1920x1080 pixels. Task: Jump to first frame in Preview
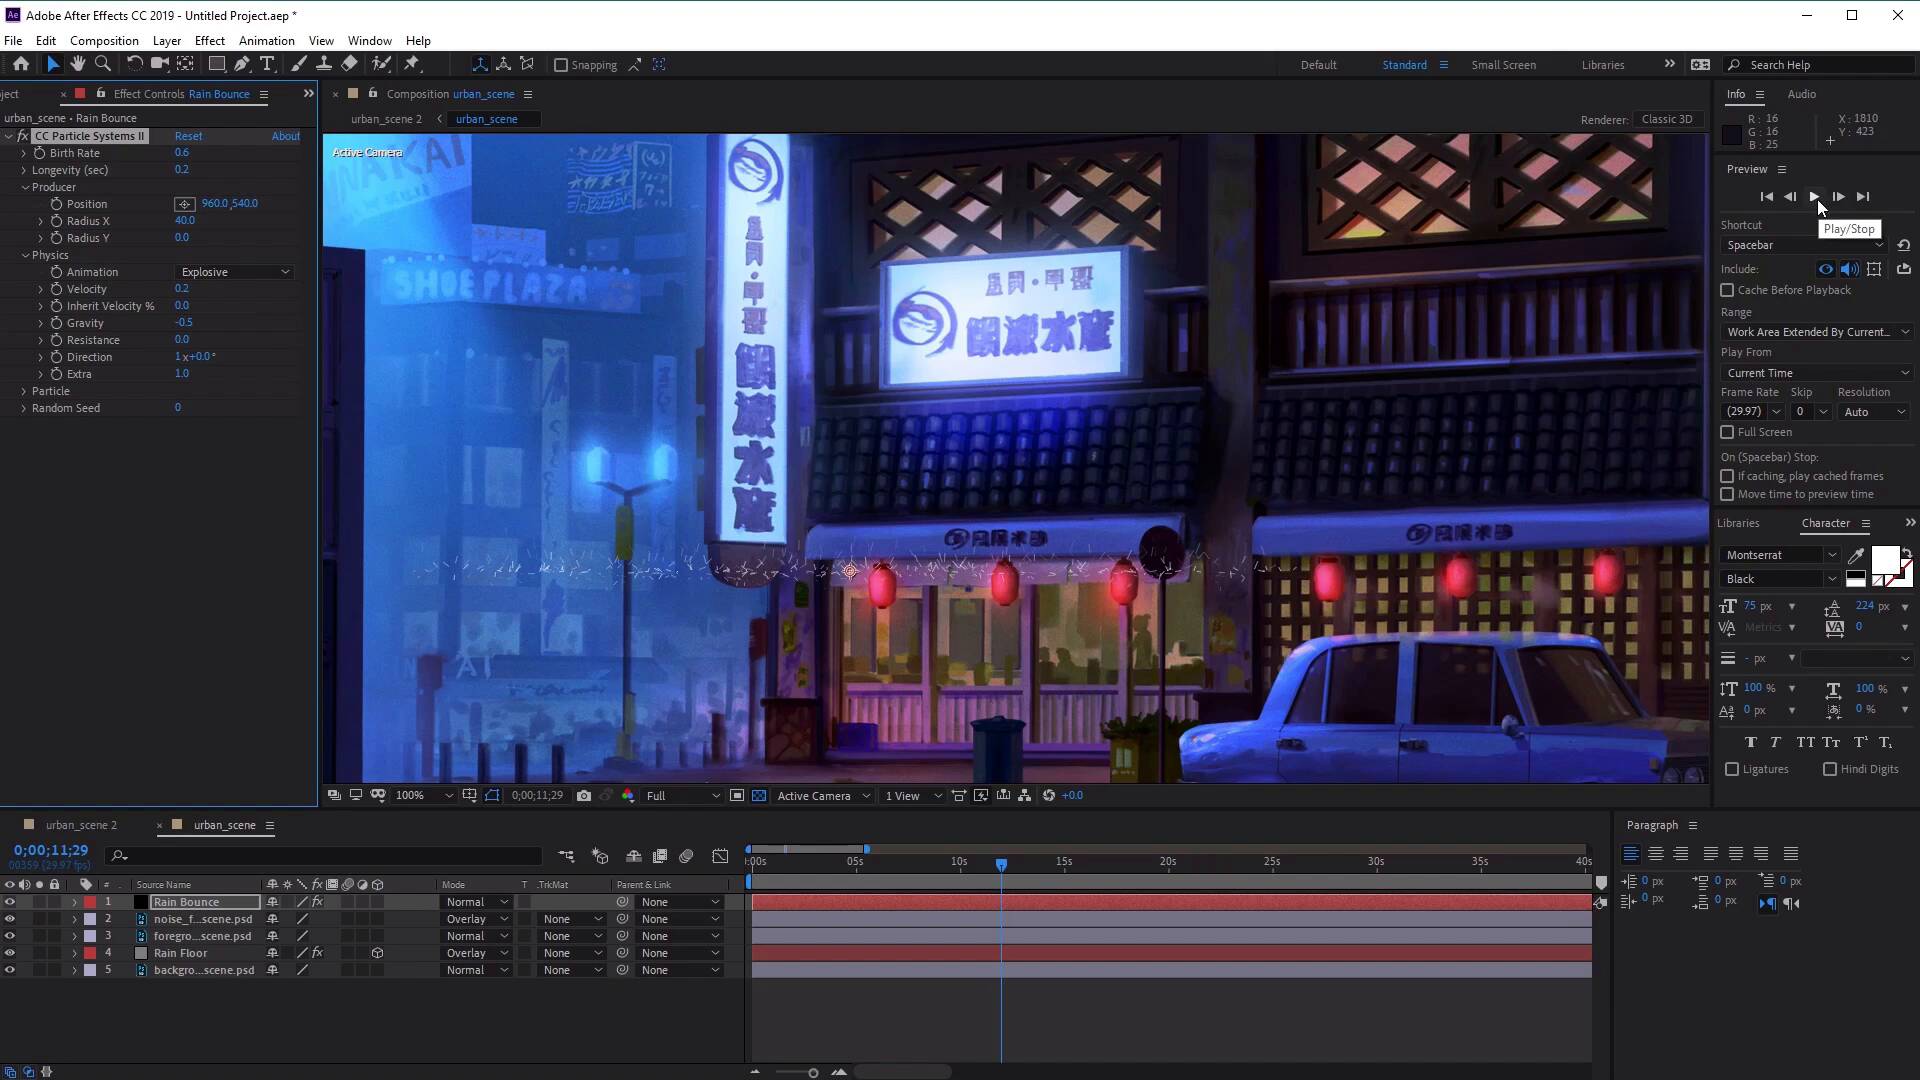click(1766, 197)
